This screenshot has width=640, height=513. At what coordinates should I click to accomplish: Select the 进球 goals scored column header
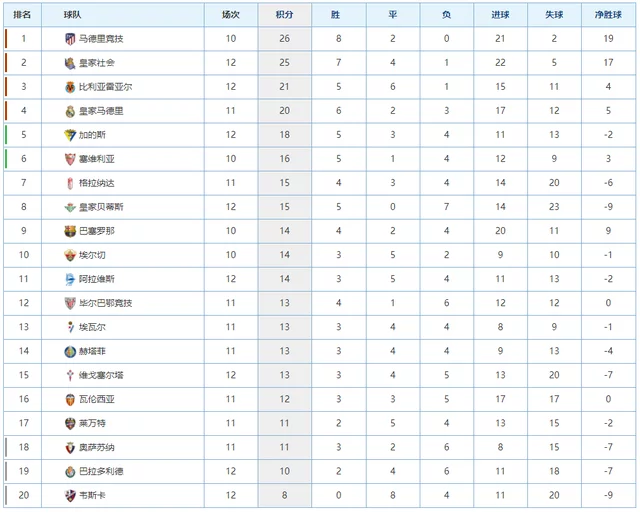(500, 15)
